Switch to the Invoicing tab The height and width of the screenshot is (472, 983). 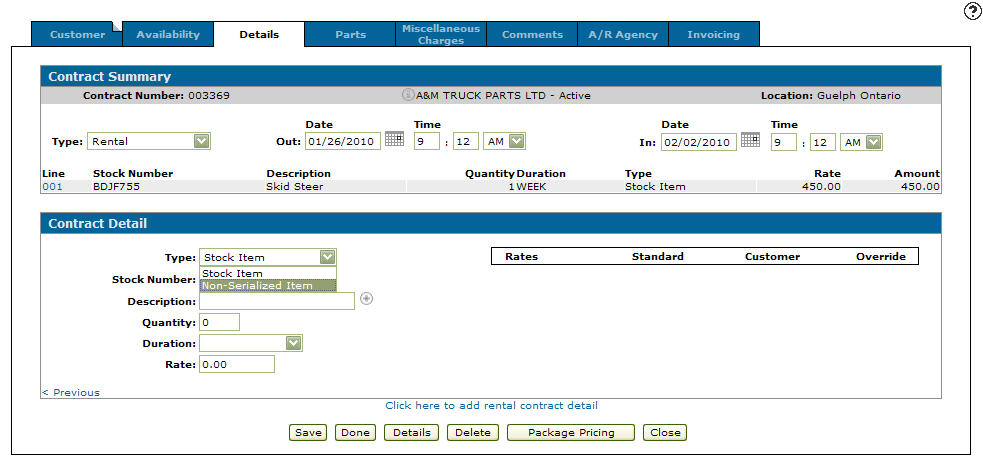(x=713, y=34)
